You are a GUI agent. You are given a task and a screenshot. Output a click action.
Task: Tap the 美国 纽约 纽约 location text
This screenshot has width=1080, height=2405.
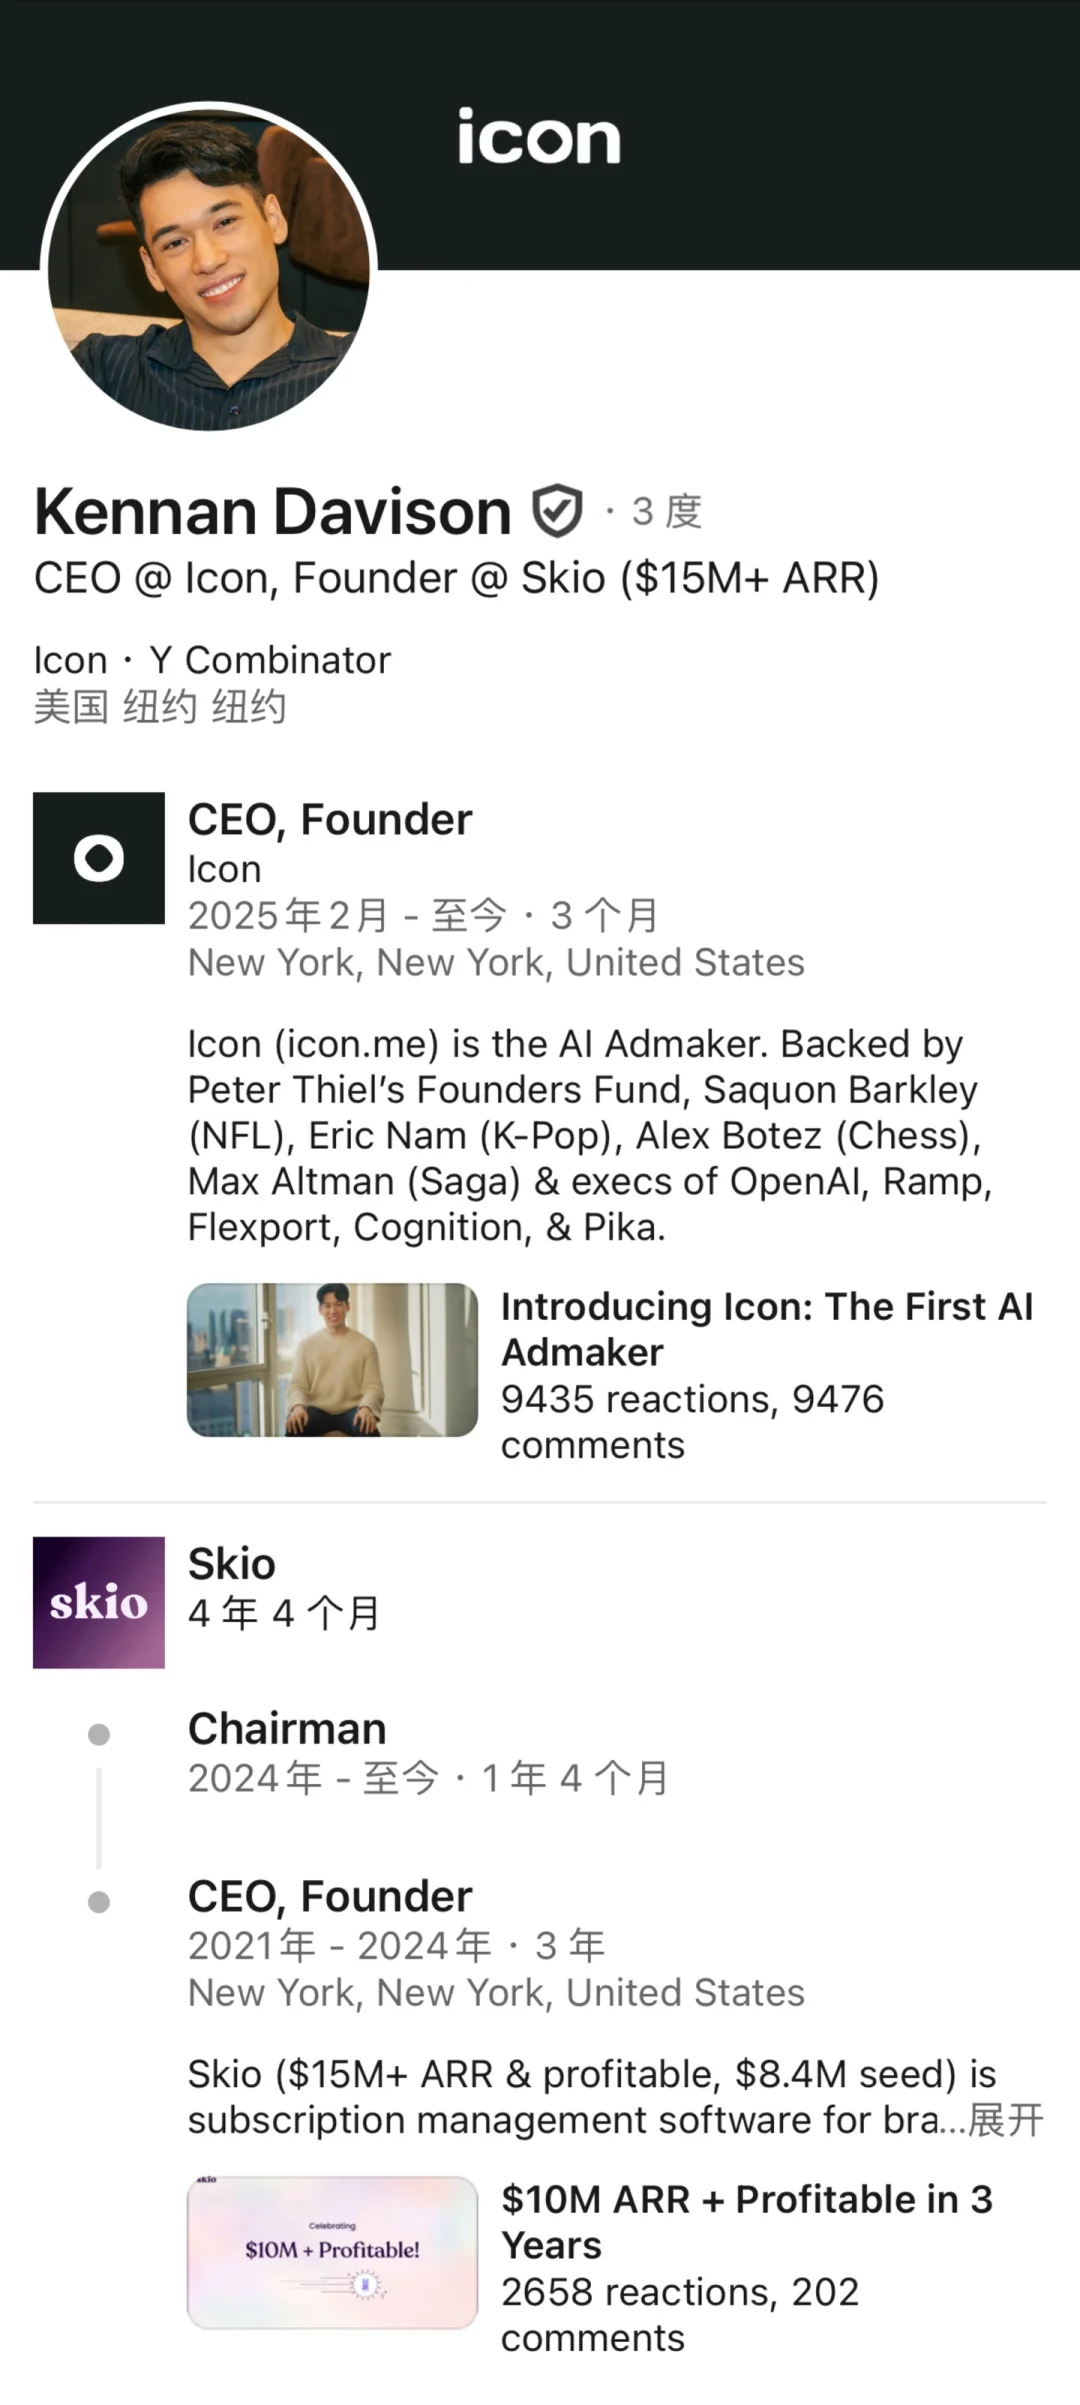click(x=160, y=707)
